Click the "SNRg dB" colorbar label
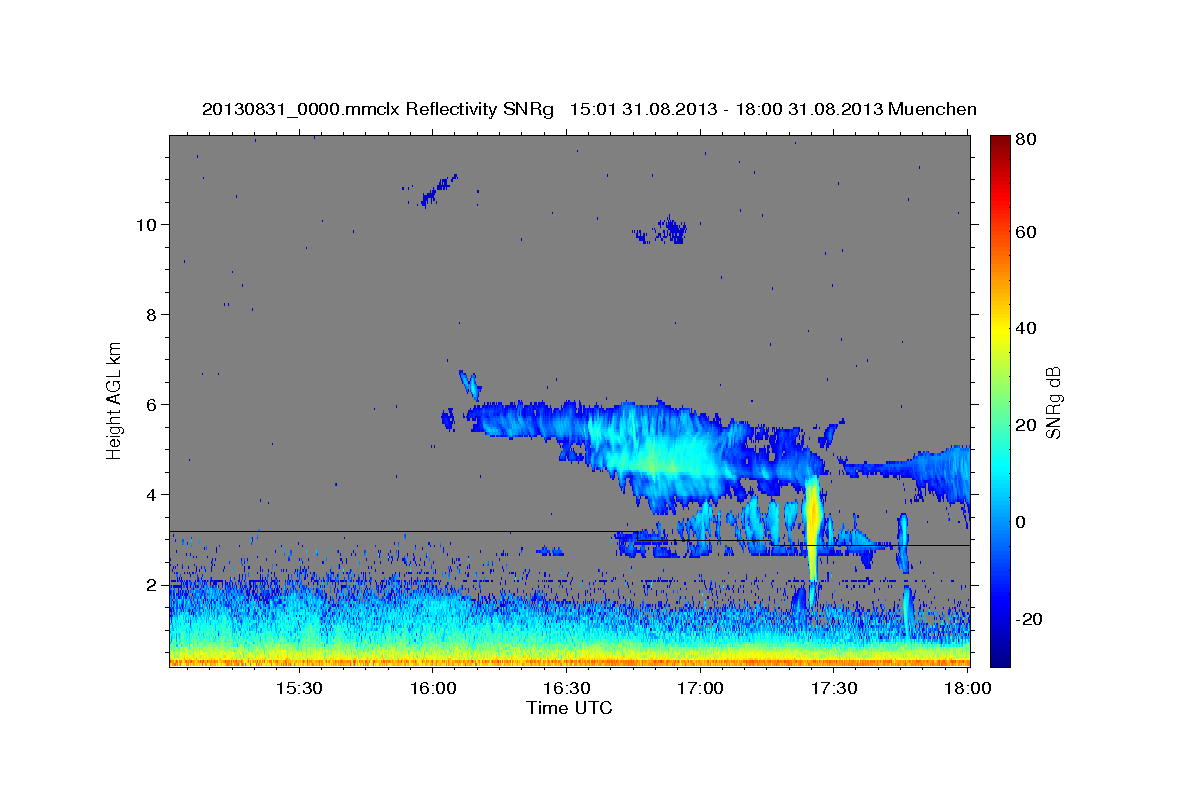The image size is (1200, 800). [1052, 401]
